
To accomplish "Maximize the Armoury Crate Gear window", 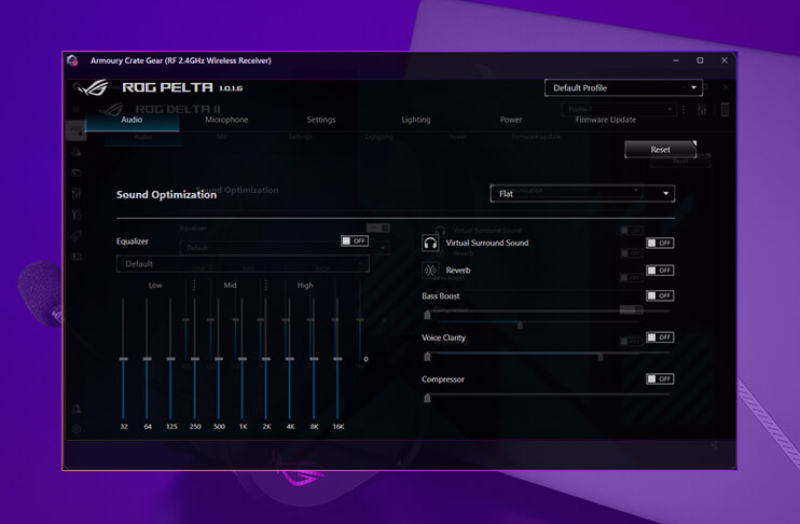I will (700, 61).
